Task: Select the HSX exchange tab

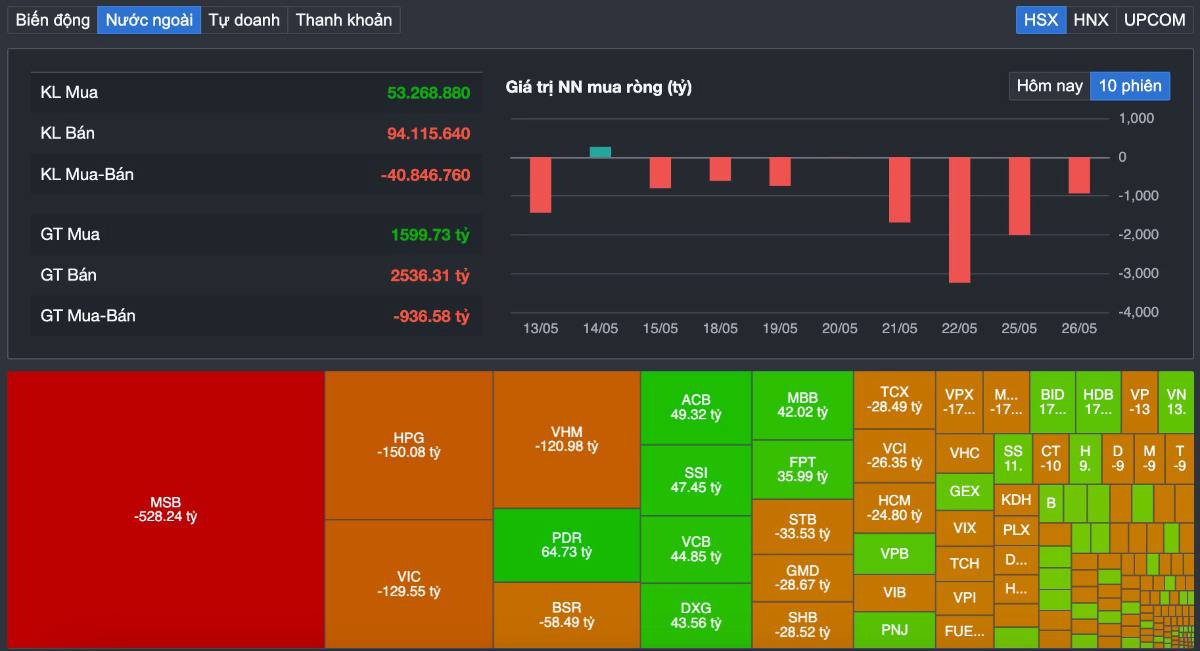Action: pyautogui.click(x=1041, y=19)
